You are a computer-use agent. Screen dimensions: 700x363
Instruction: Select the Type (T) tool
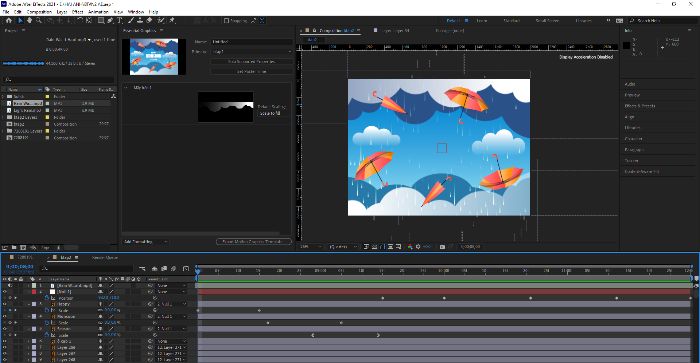coord(120,21)
